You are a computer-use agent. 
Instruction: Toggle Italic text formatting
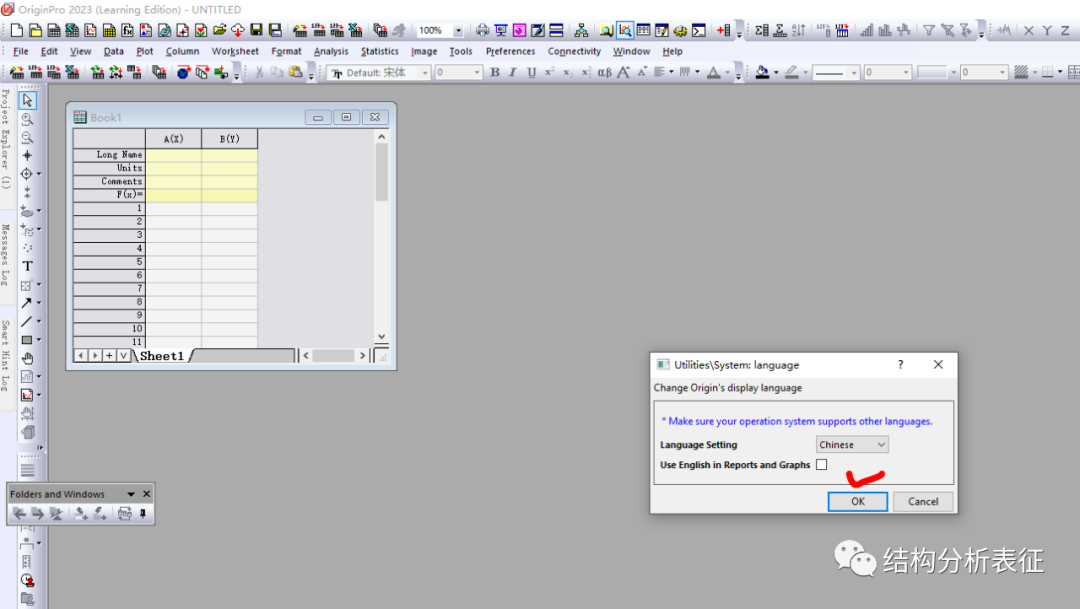512,72
